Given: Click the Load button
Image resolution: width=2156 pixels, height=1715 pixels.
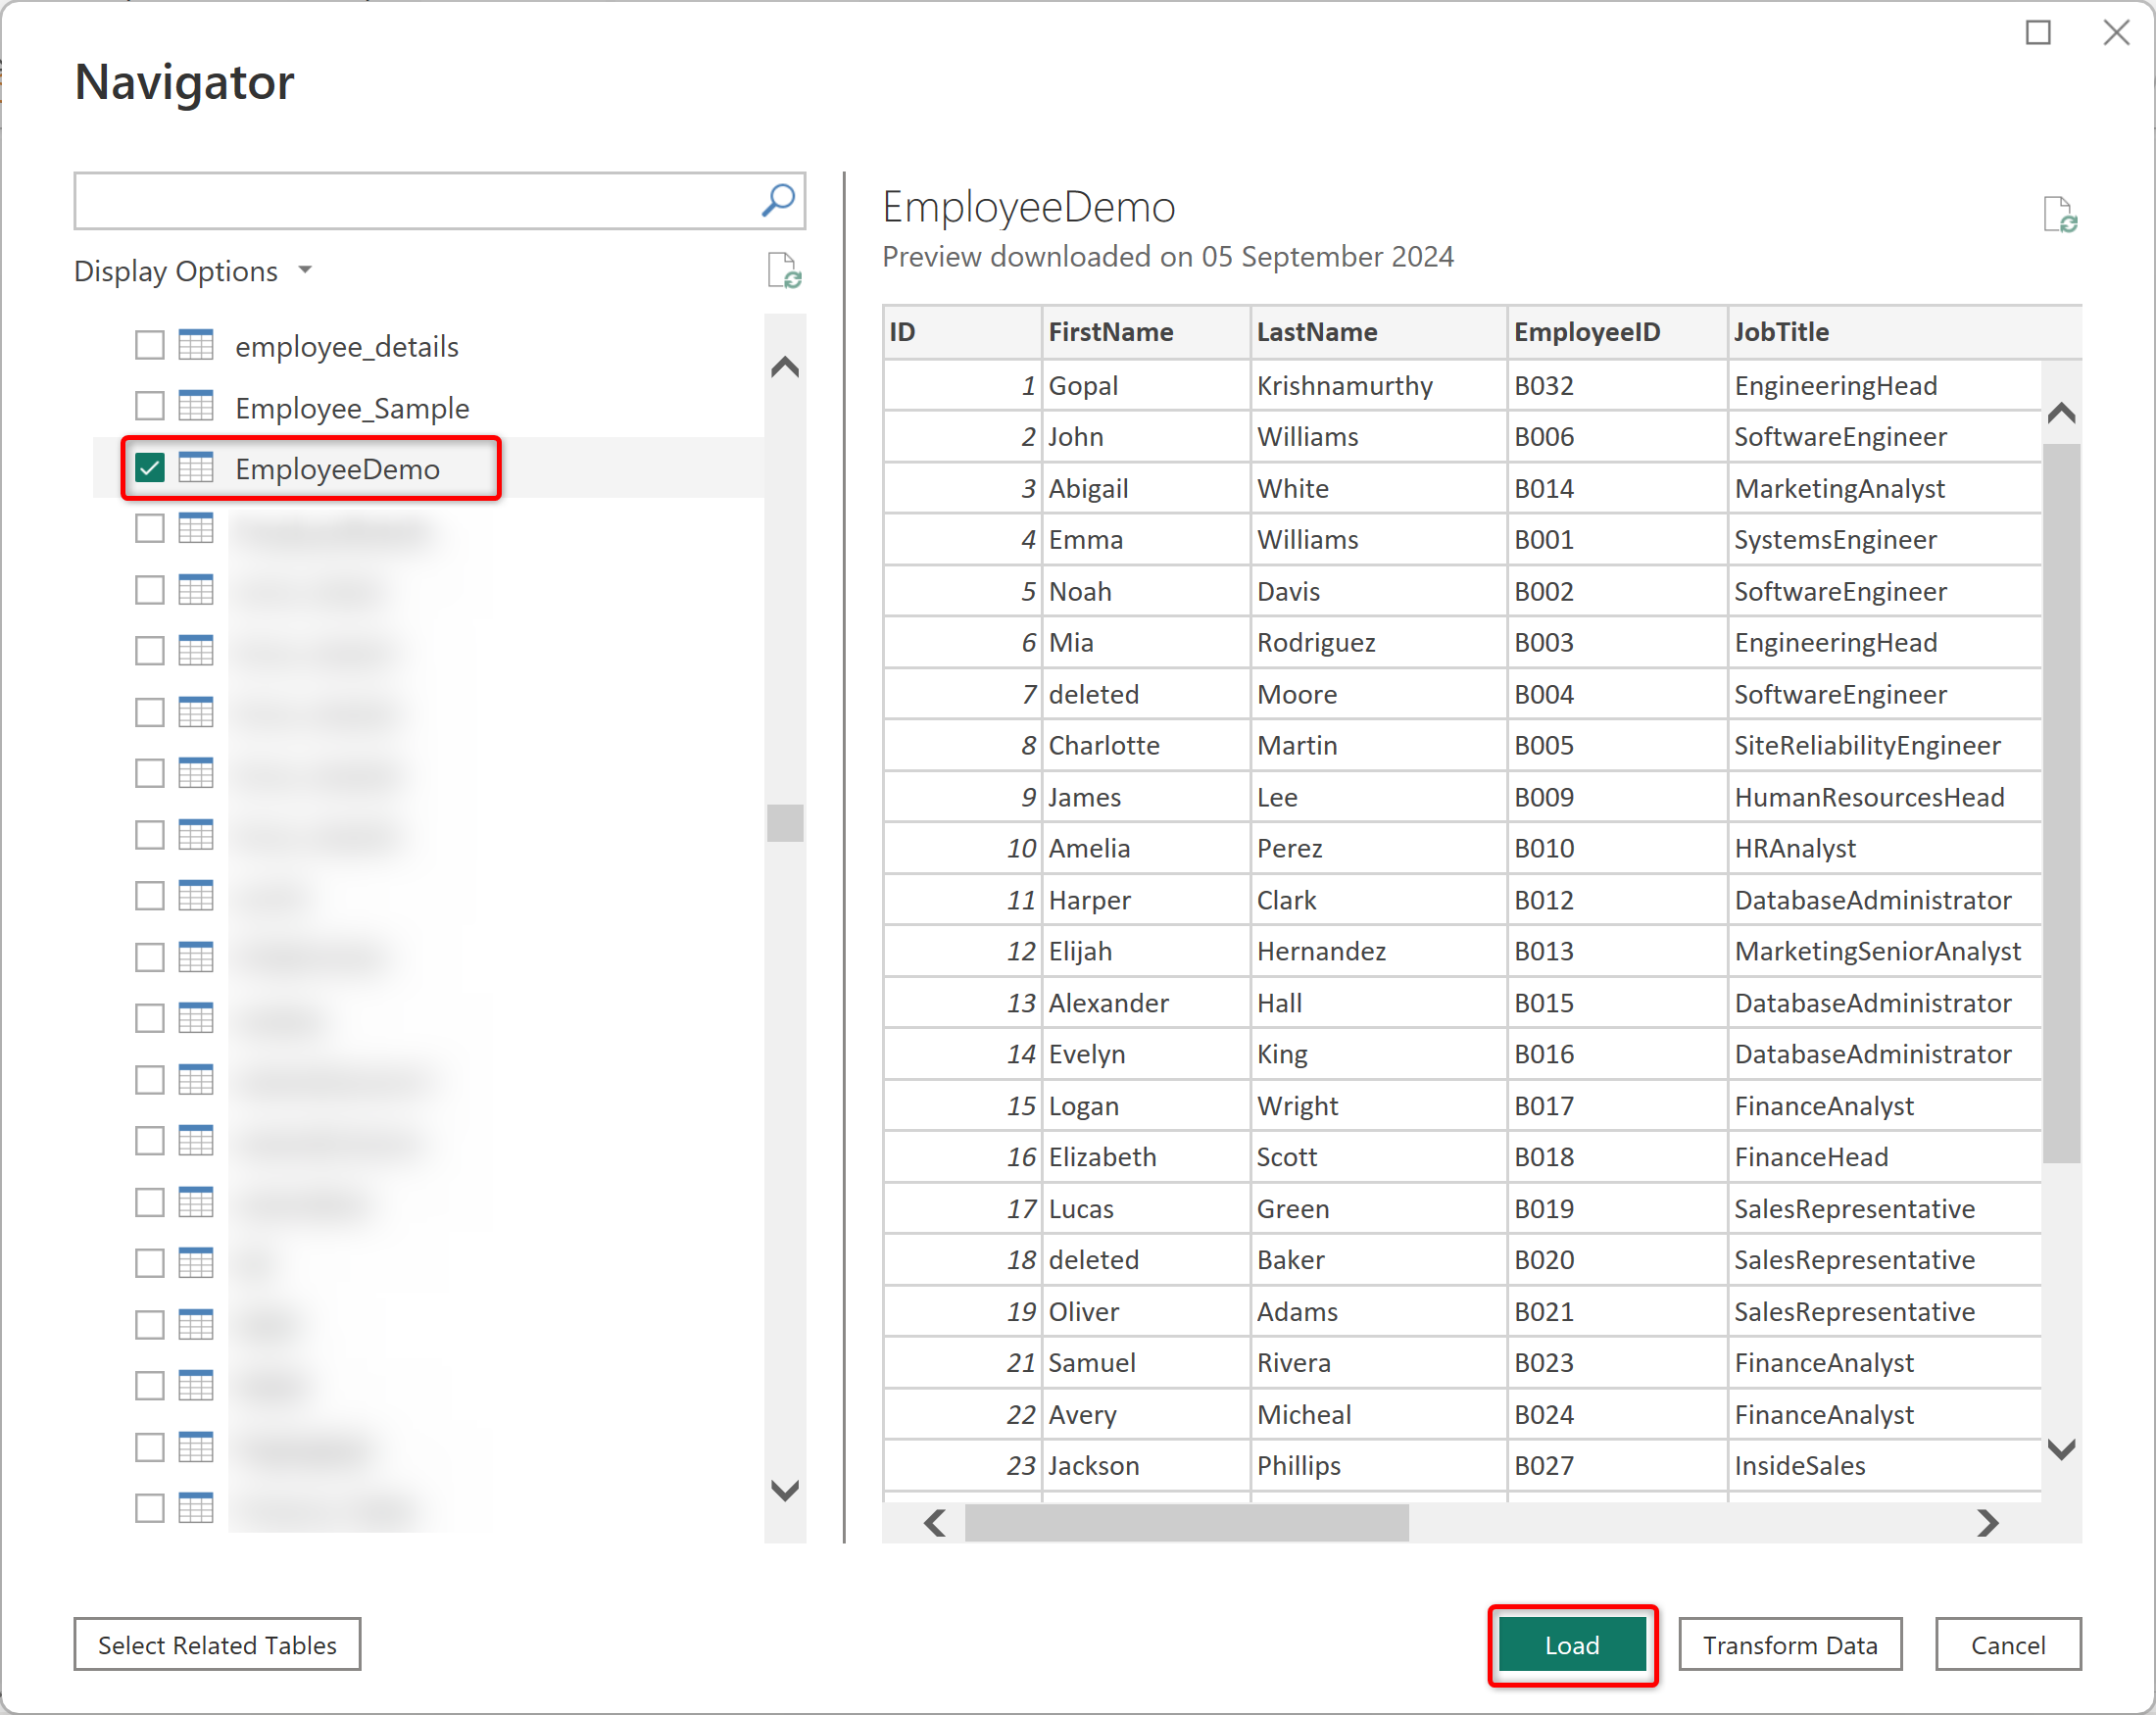Looking at the screenshot, I should tap(1571, 1645).
